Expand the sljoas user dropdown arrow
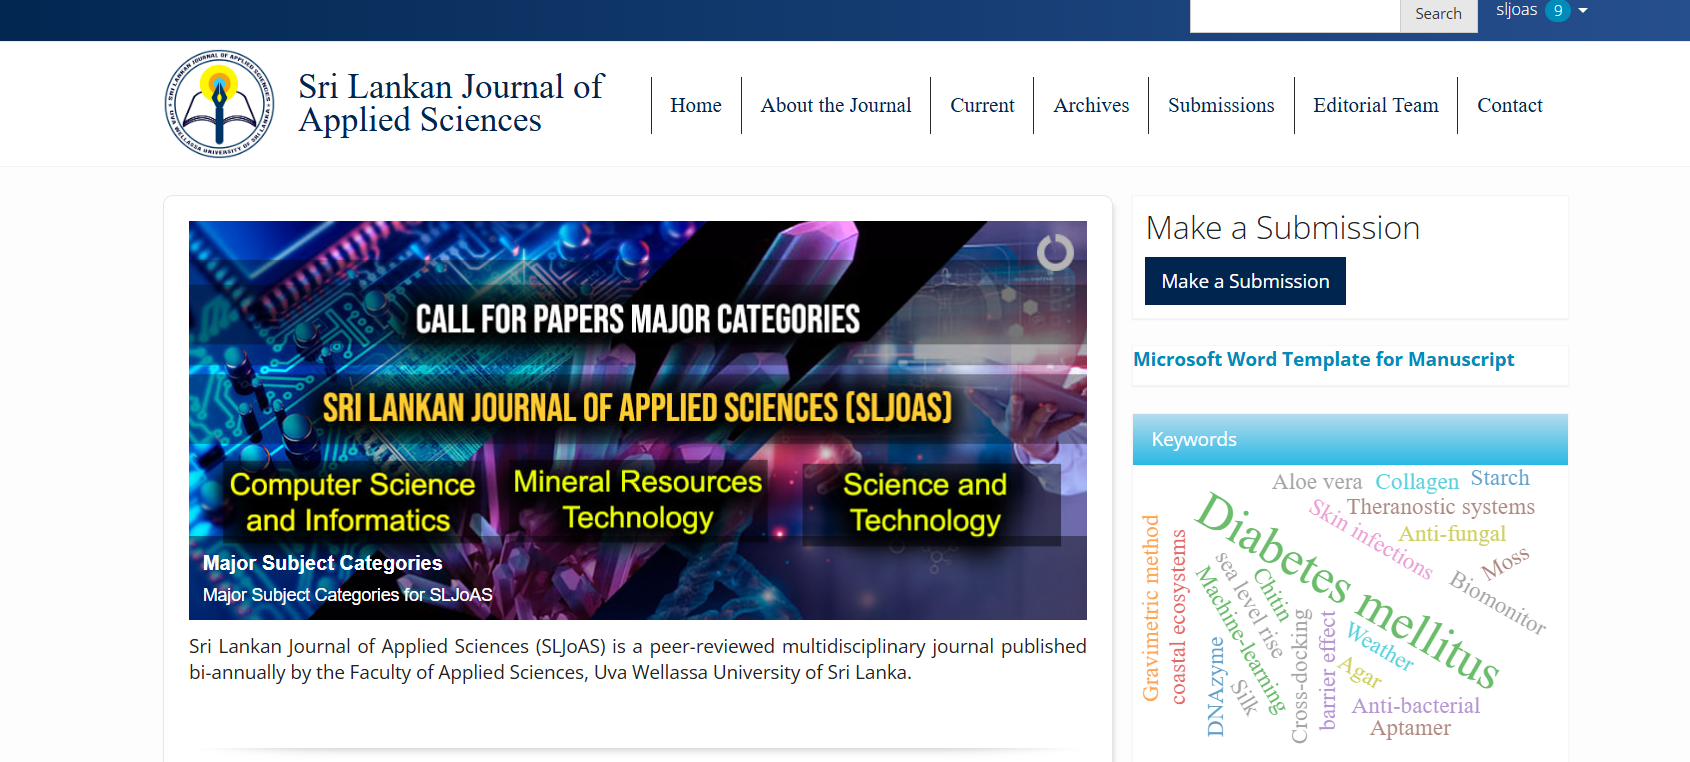1690x762 pixels. [x=1583, y=11]
